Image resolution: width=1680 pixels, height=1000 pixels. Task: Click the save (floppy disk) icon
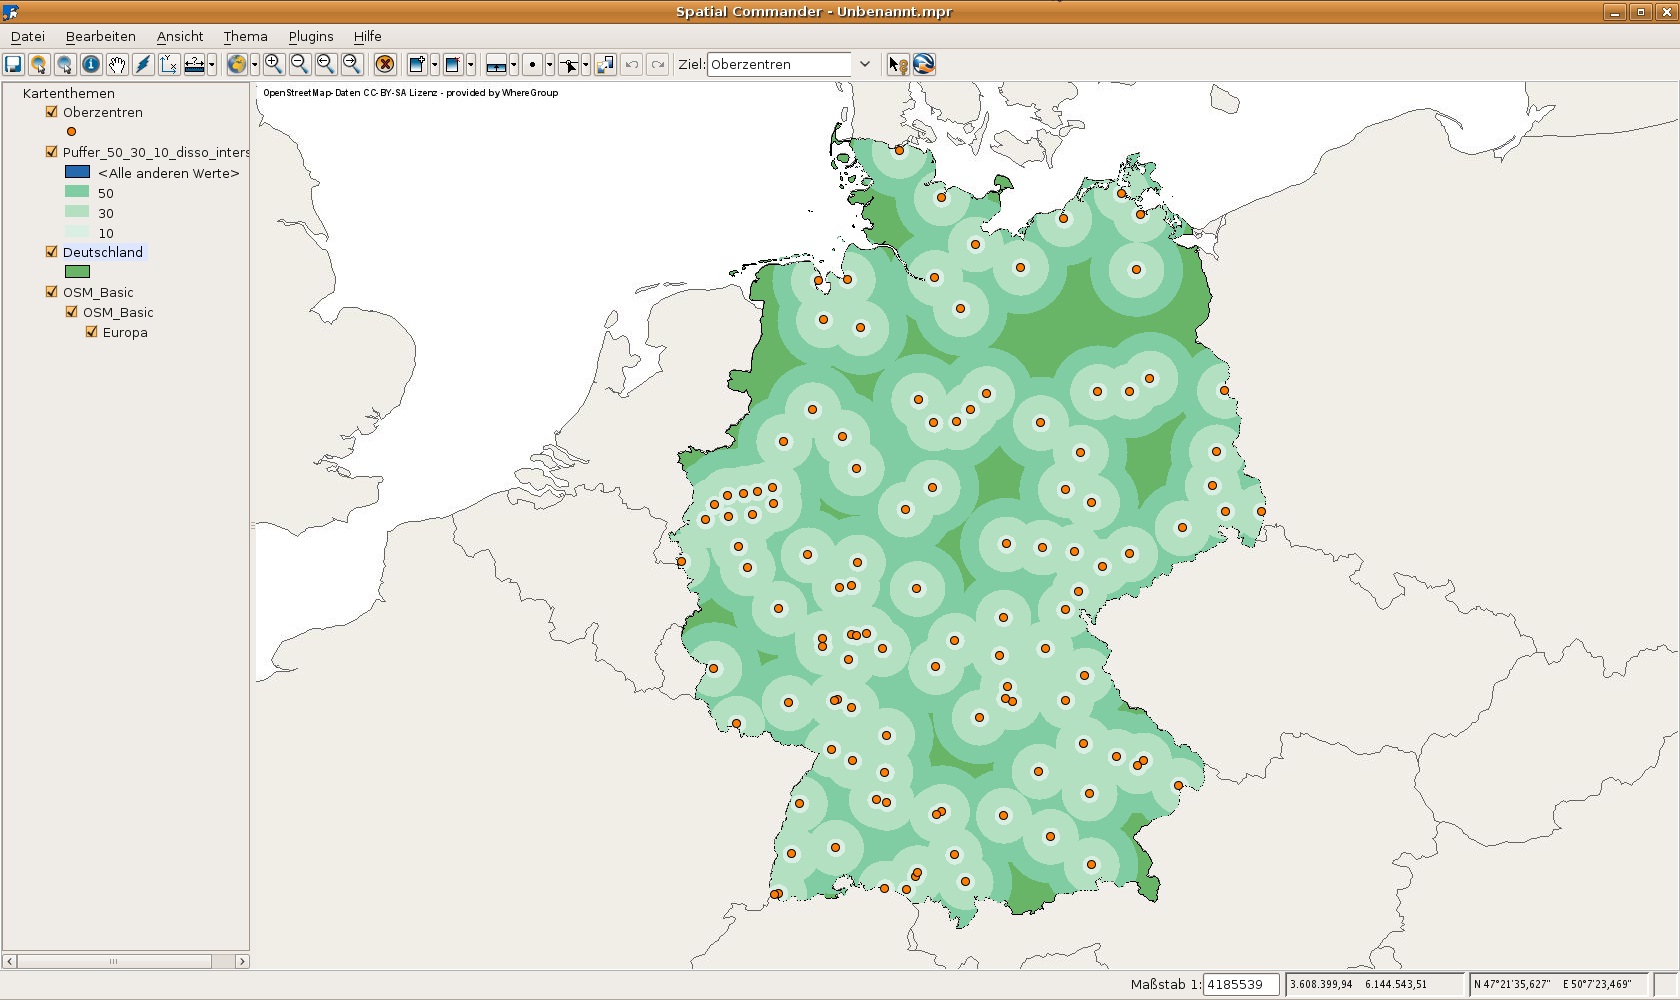(14, 65)
